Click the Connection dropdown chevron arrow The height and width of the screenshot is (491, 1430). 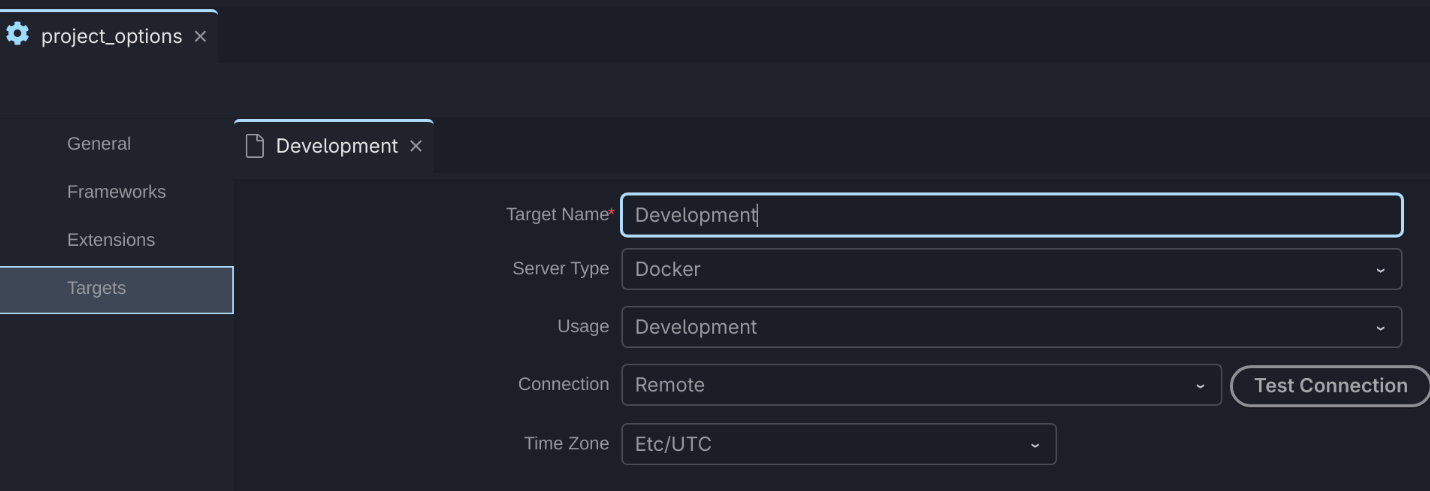point(1200,386)
